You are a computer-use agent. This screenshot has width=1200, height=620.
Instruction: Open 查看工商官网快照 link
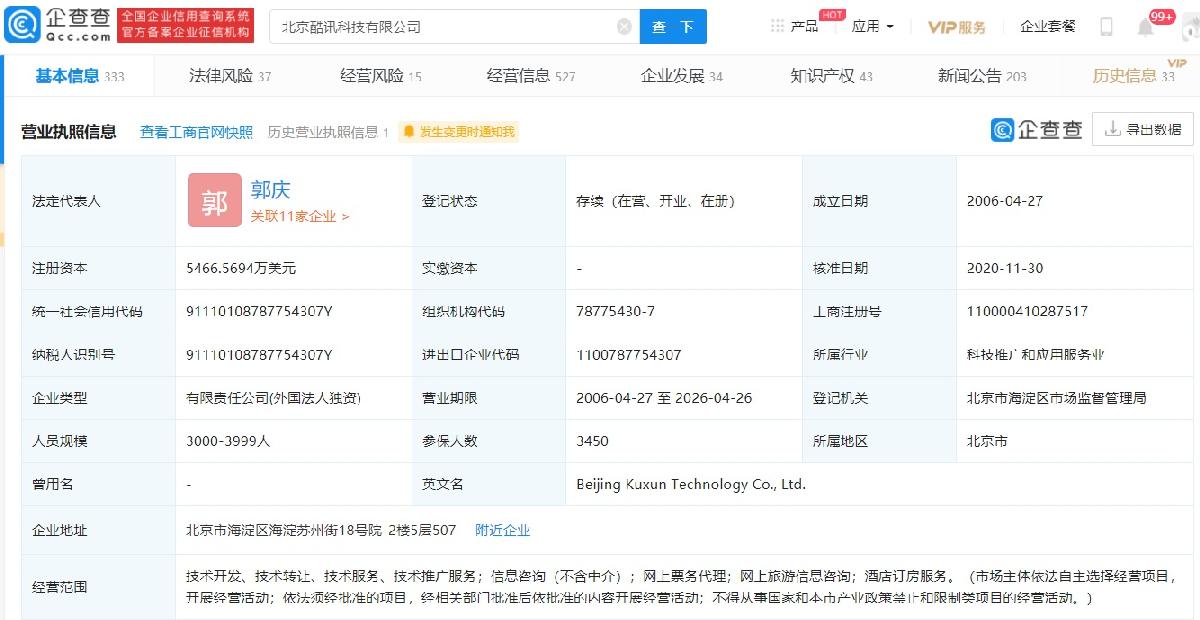pyautogui.click(x=196, y=132)
